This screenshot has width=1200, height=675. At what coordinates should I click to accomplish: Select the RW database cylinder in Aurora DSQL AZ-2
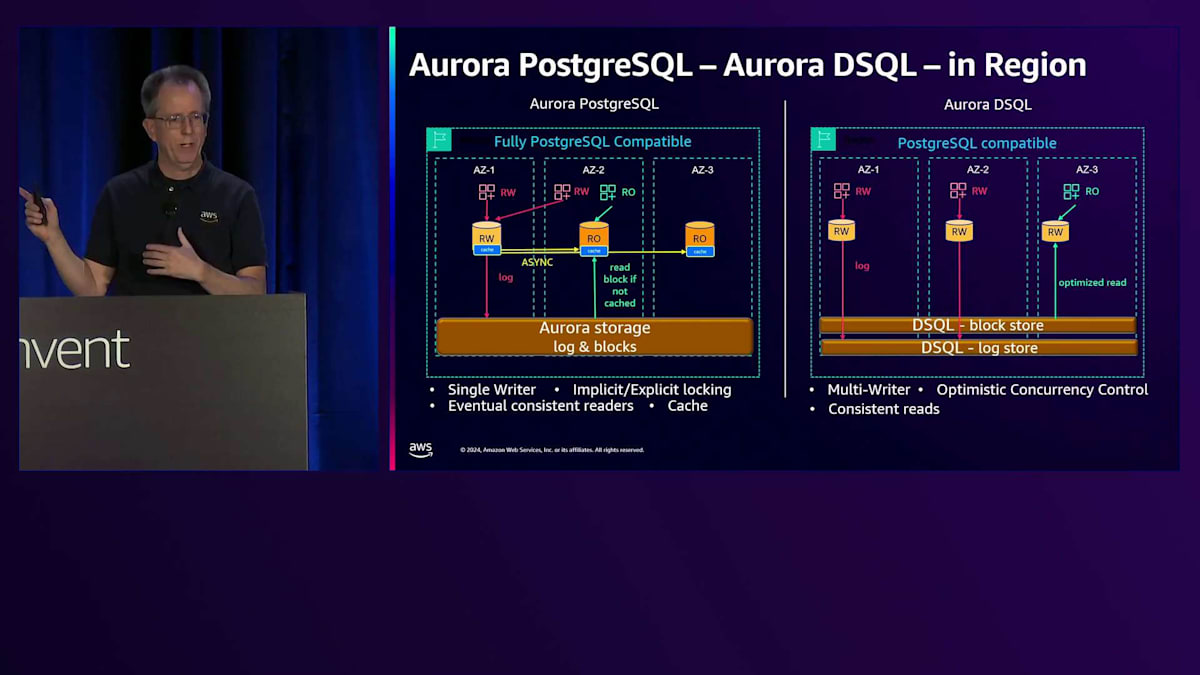point(959,231)
